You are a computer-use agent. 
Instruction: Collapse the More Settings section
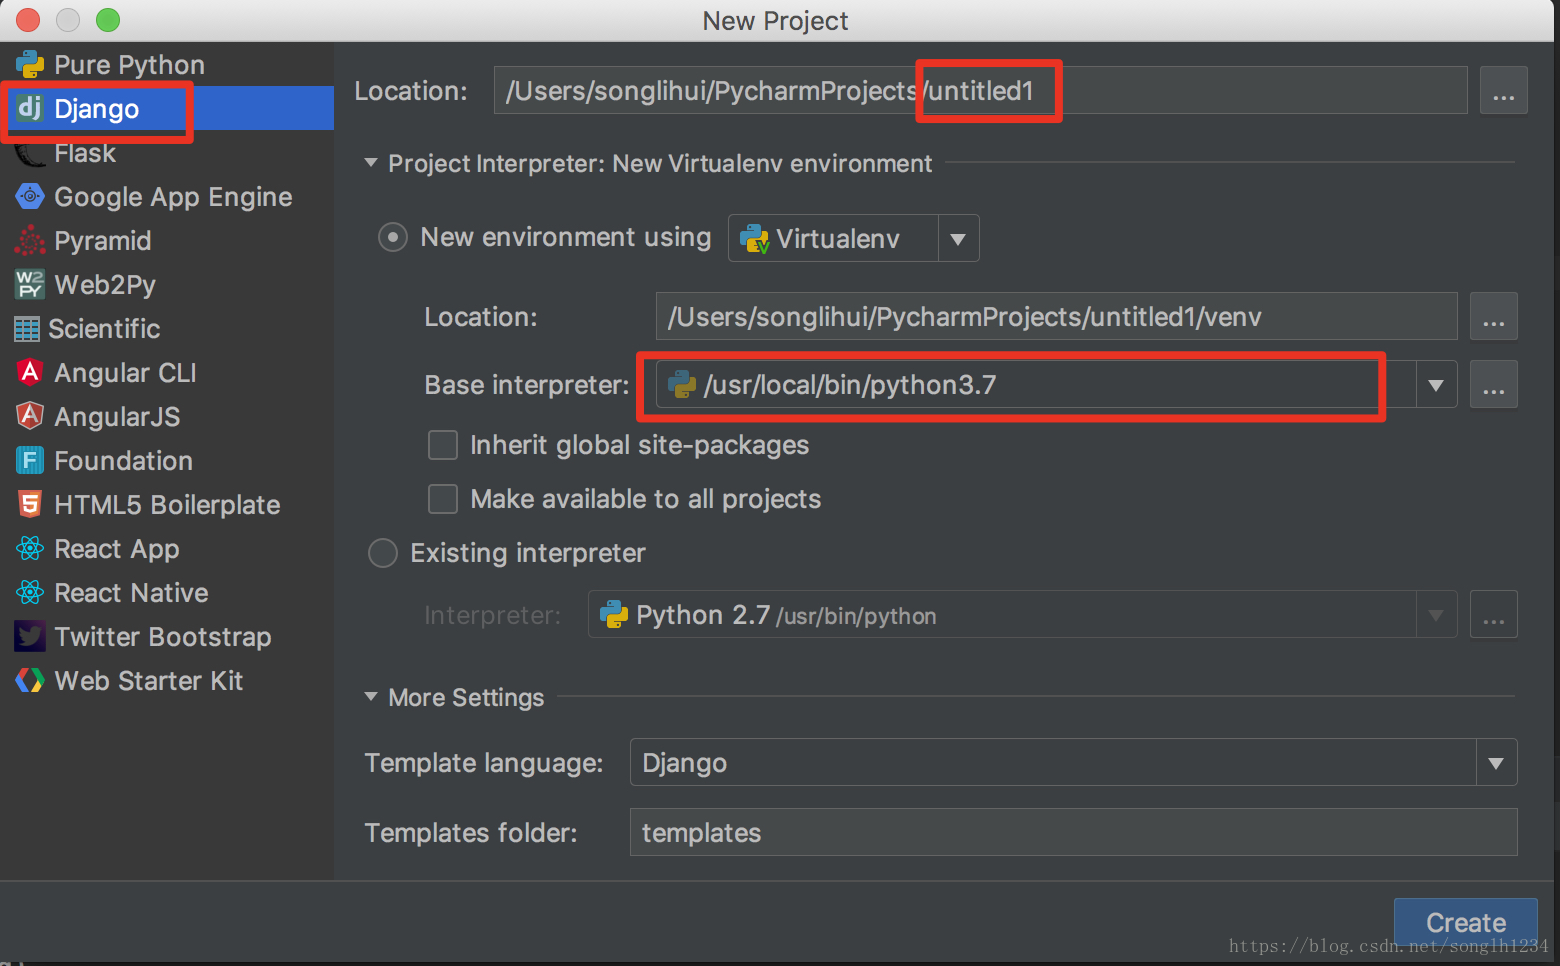tap(371, 697)
